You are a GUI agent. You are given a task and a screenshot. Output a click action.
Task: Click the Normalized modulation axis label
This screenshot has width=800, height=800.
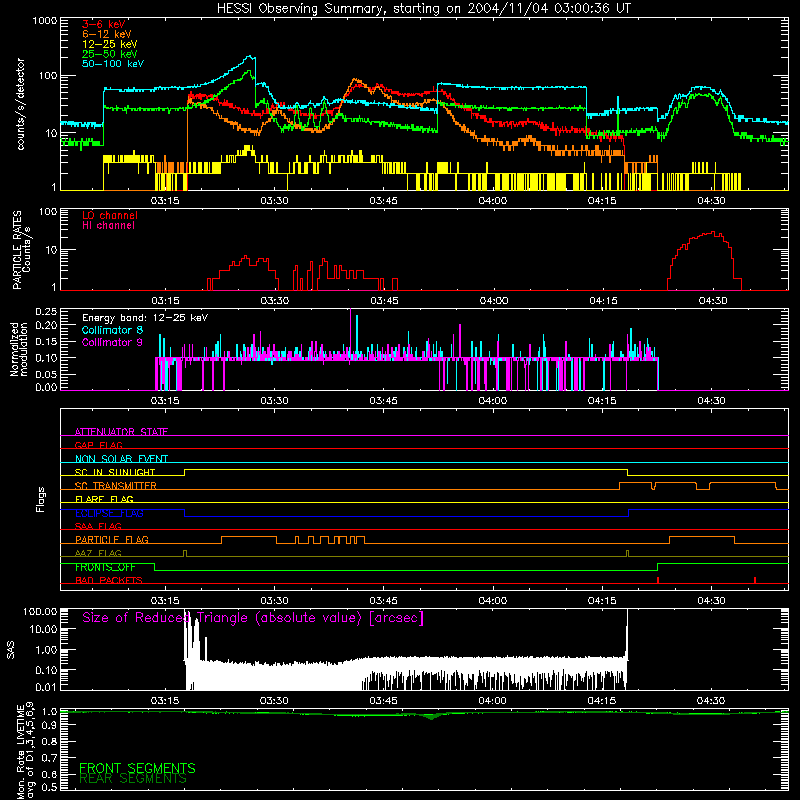(19, 349)
